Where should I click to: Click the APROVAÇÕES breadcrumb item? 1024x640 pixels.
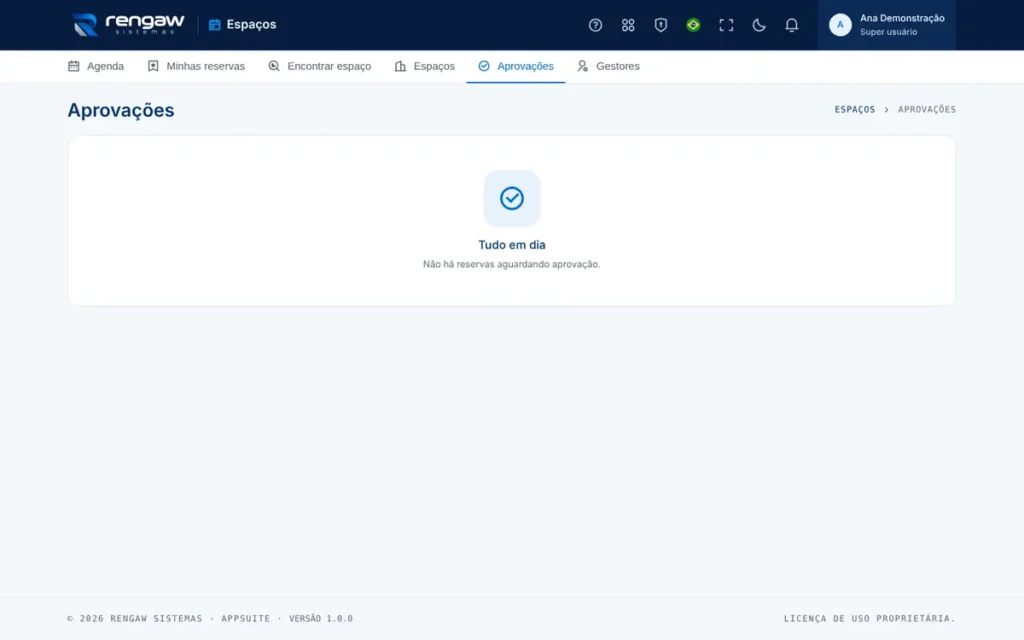click(x=926, y=110)
